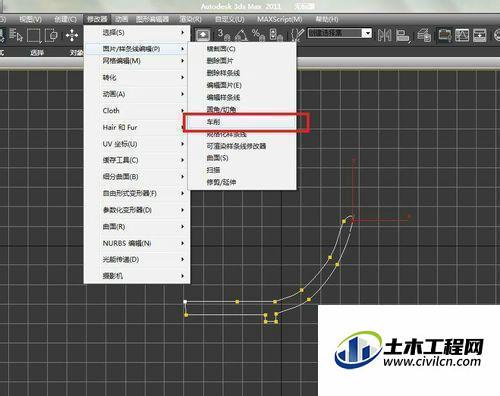Expand the 曲面(R) submenu
This screenshot has height=396, width=500.
[137, 227]
